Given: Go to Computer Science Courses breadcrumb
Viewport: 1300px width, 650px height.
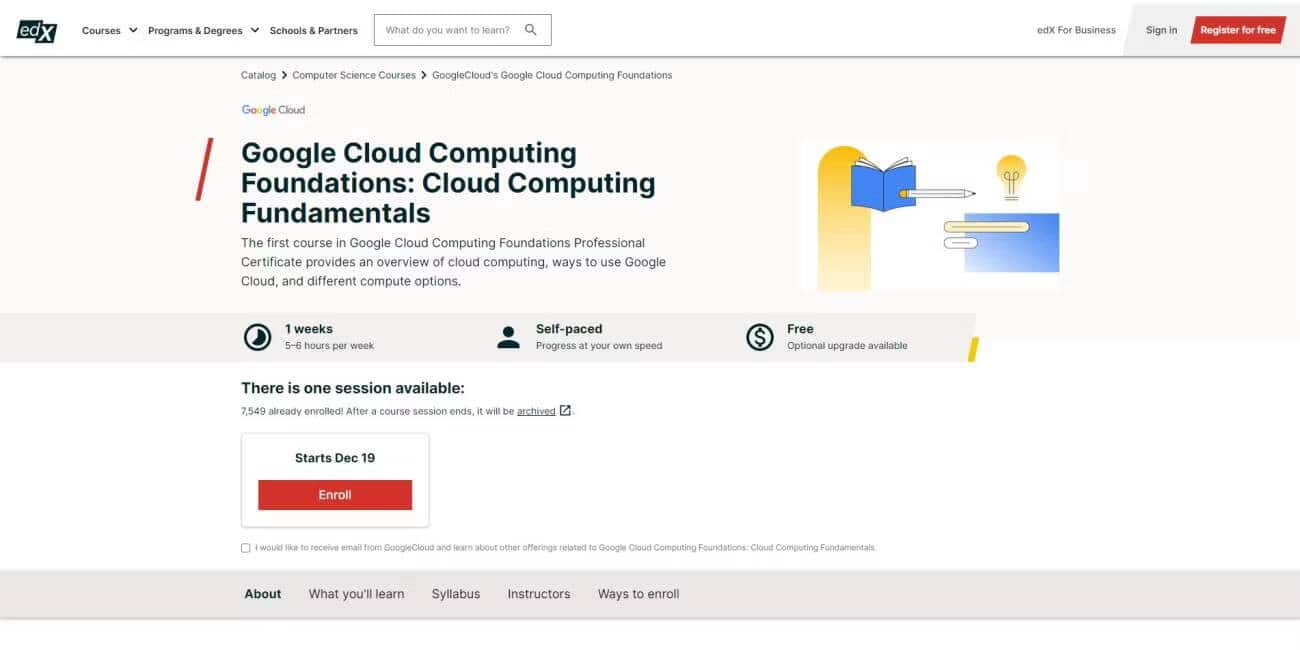Looking at the screenshot, I should (354, 75).
